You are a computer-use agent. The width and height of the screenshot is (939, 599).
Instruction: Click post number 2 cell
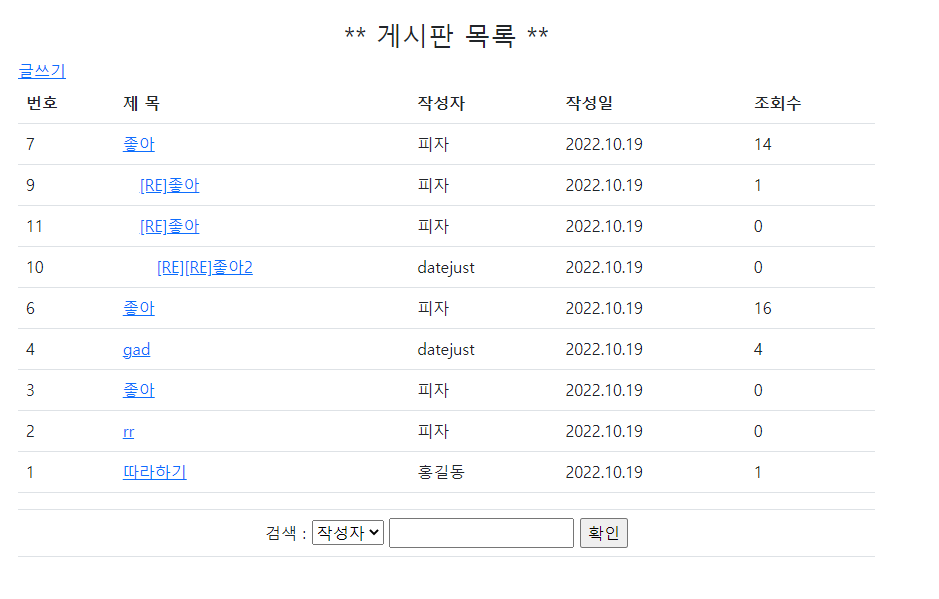tap(31, 431)
